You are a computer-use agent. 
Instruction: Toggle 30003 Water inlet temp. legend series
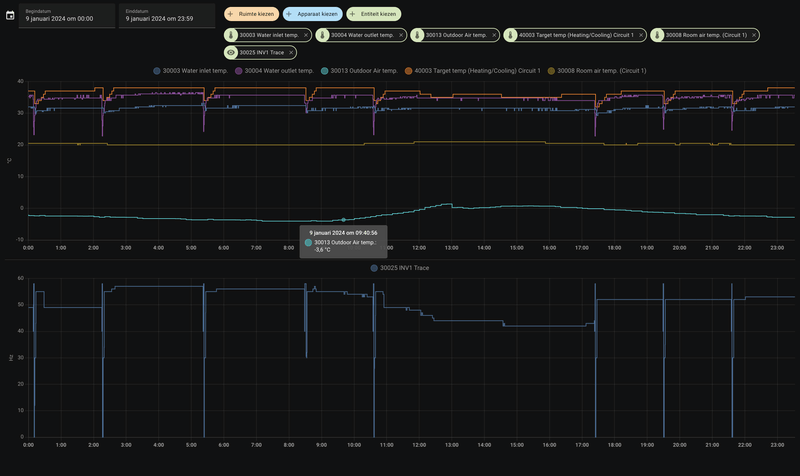(x=190, y=71)
